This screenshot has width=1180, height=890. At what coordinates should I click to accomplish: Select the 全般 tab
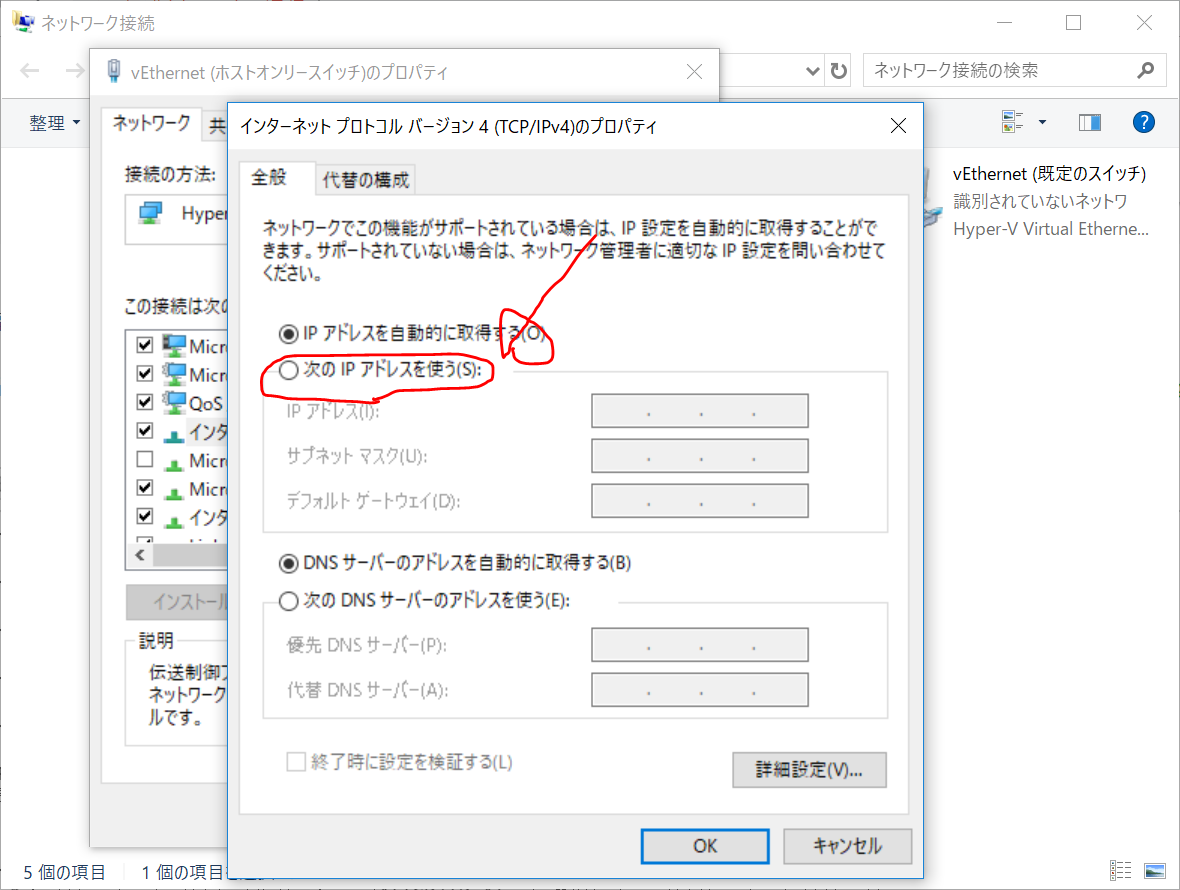click(x=269, y=178)
